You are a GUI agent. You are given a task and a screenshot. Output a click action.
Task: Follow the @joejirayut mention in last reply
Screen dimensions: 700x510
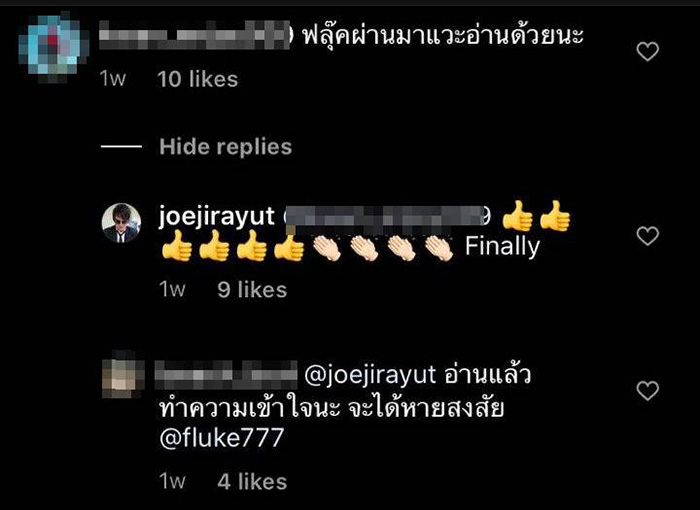pos(370,374)
